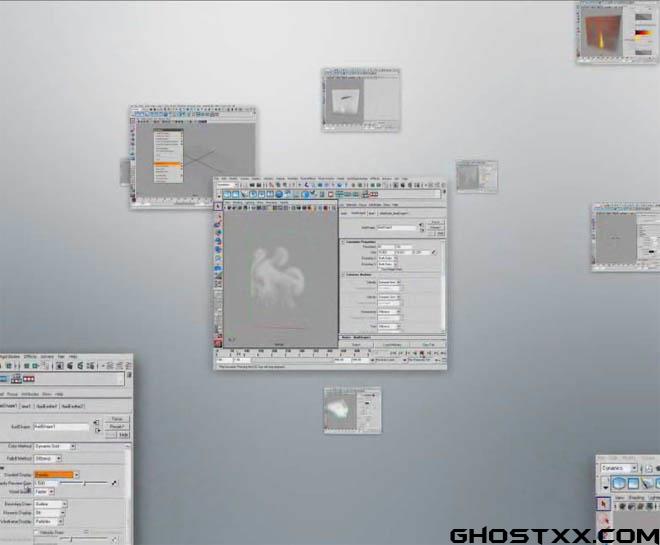660x545 pixels.
Task: Click the Presets button in bottom-left attribute editor
Action: pyautogui.click(x=117, y=427)
